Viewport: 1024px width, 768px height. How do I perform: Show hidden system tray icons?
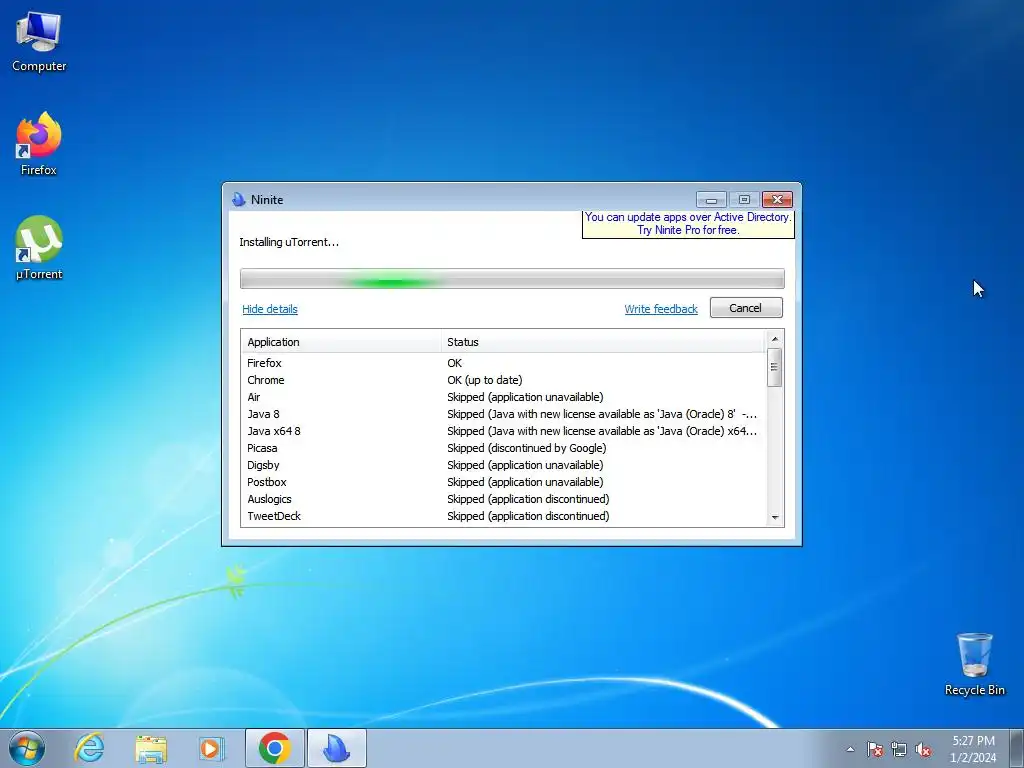[850, 749]
